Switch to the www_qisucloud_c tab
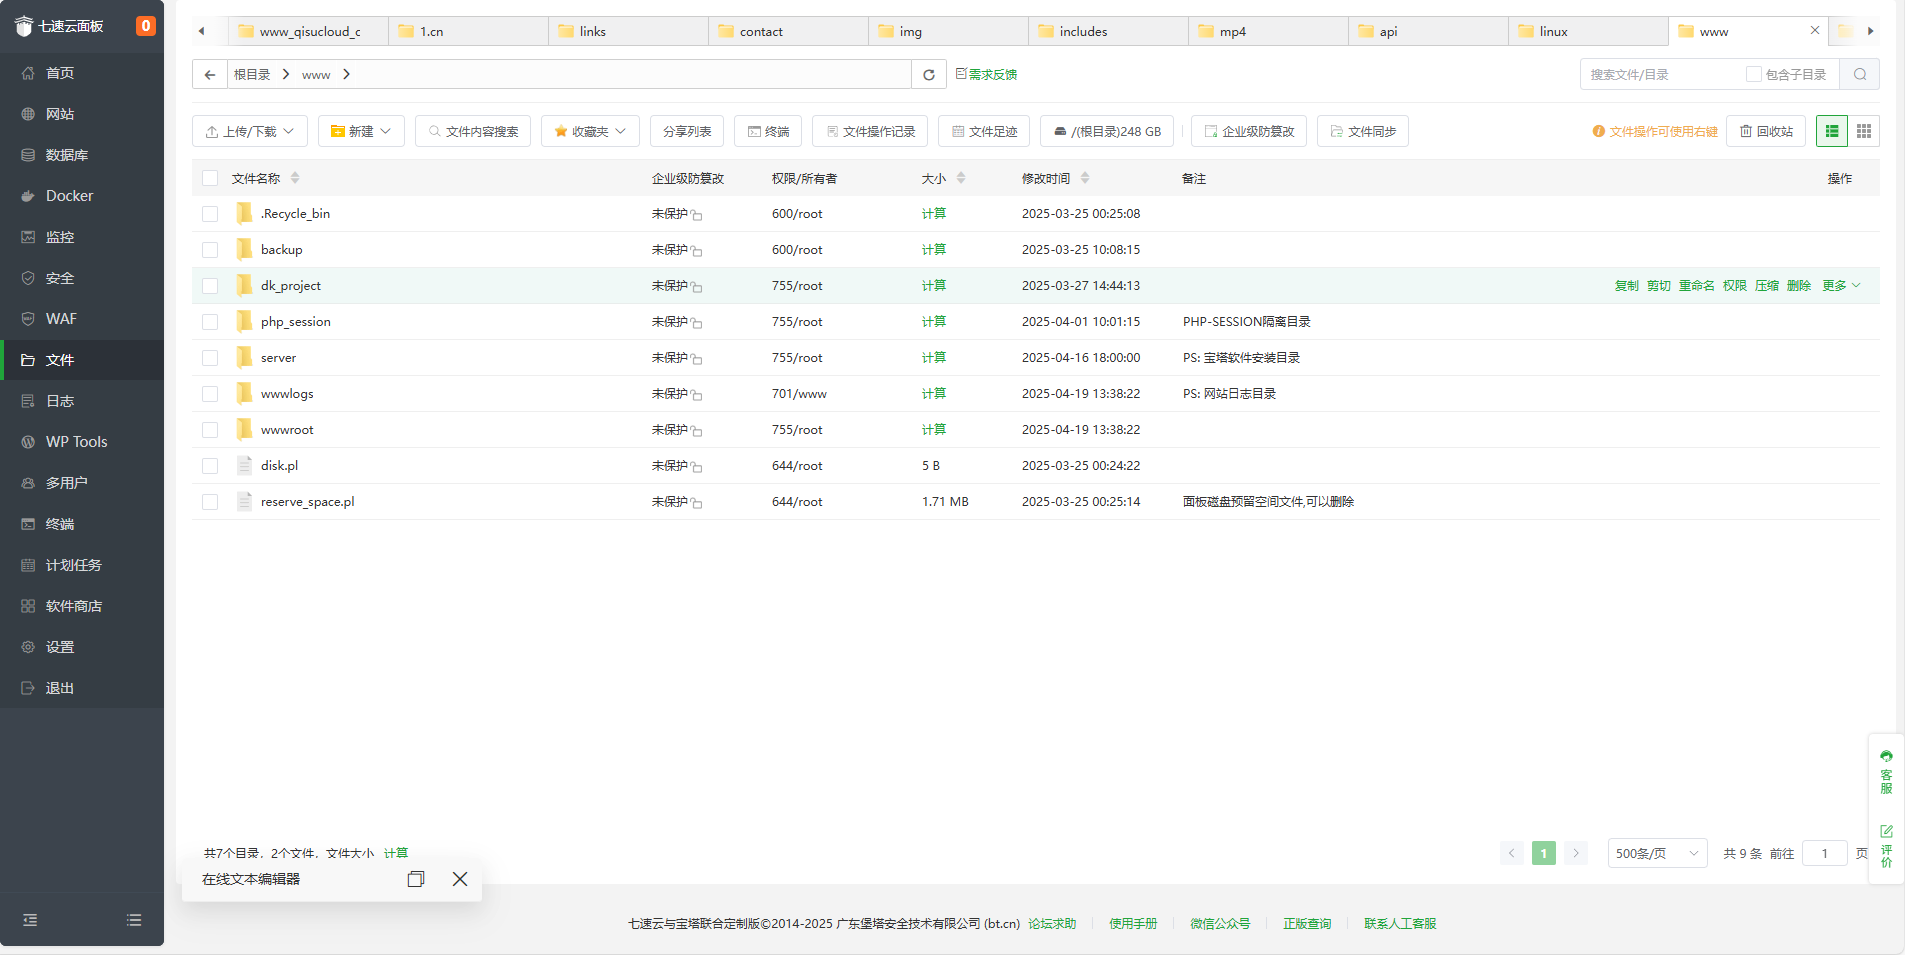 [x=308, y=31]
